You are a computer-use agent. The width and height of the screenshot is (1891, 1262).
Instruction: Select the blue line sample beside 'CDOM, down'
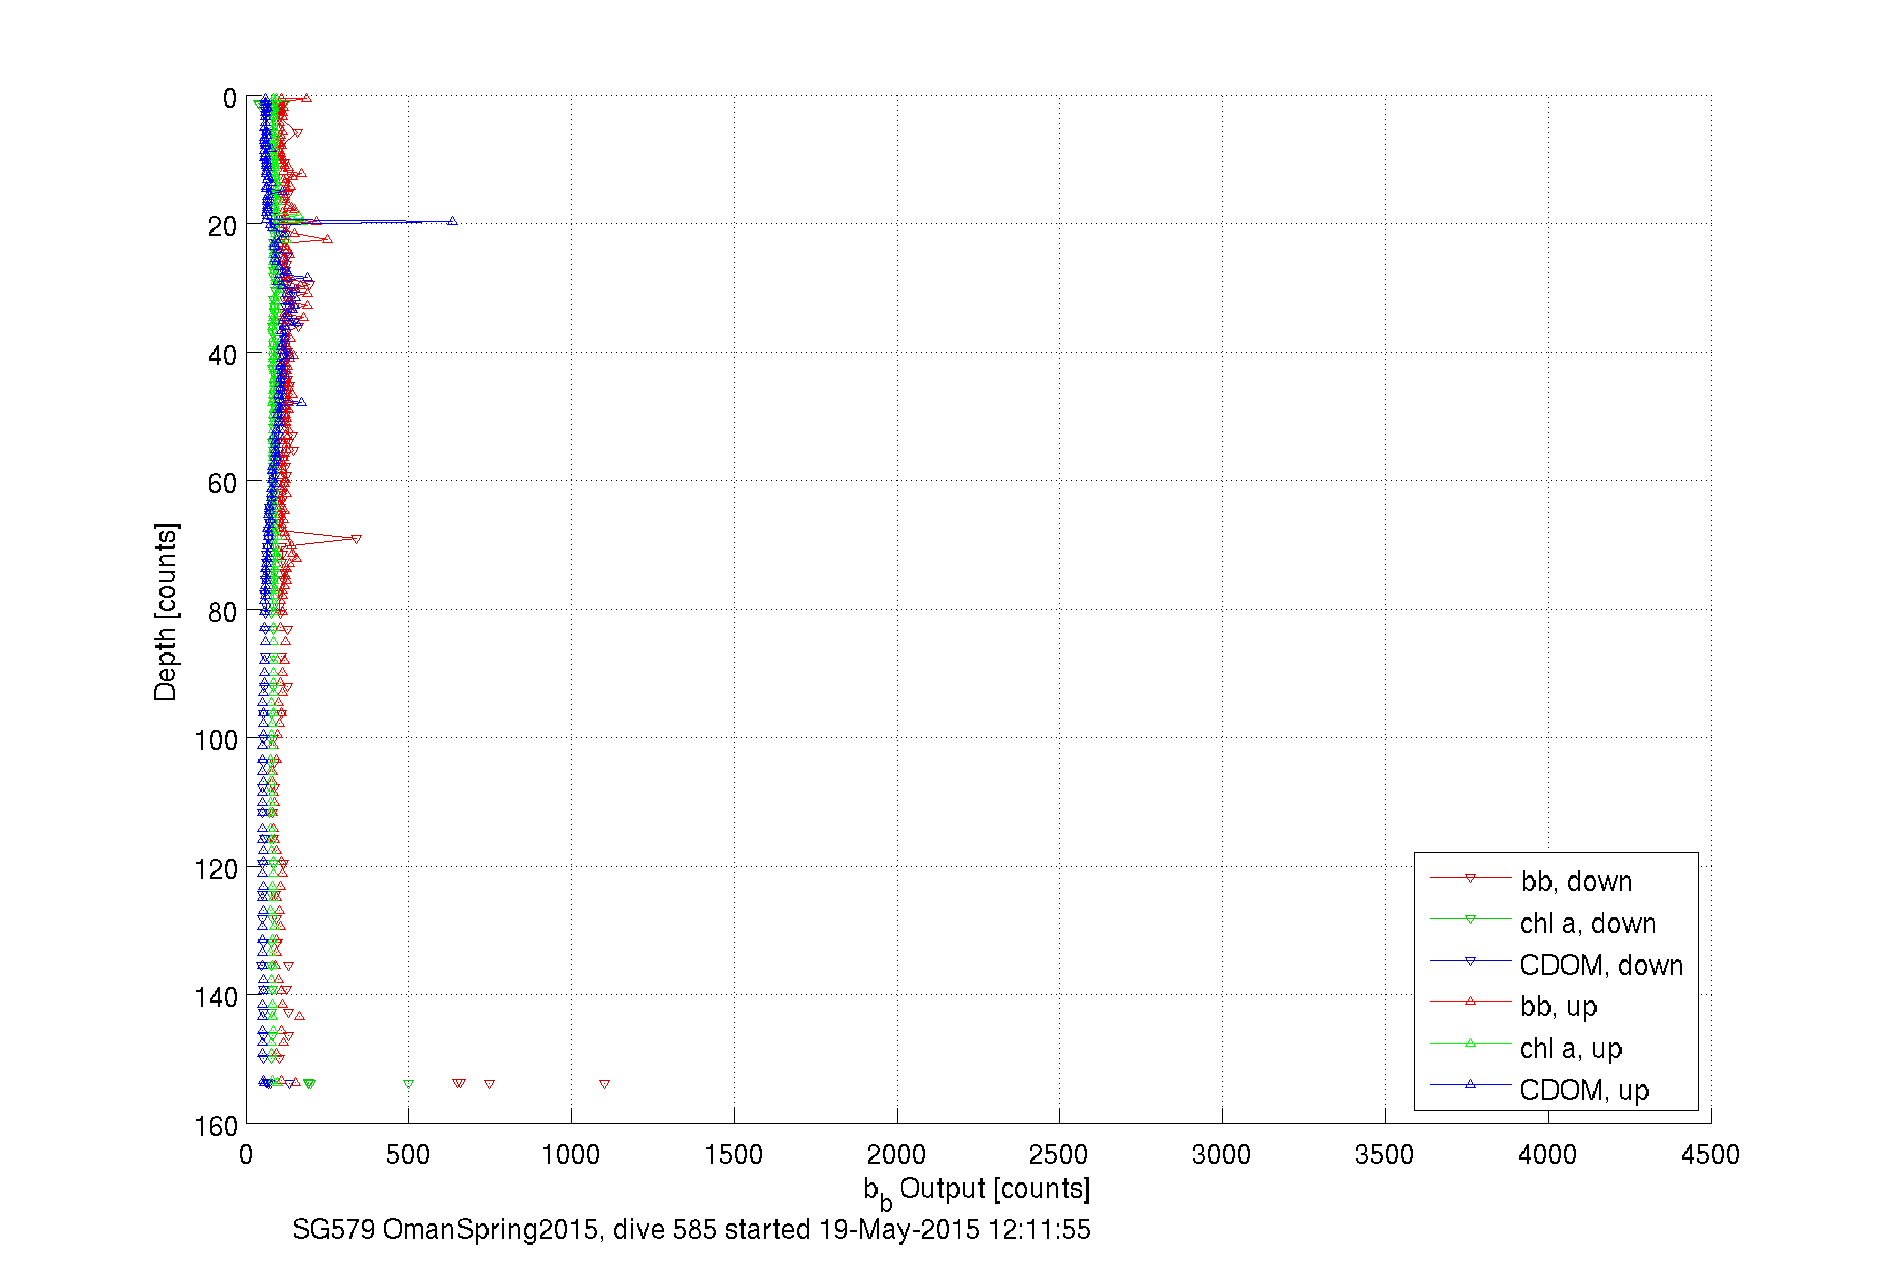[1470, 961]
